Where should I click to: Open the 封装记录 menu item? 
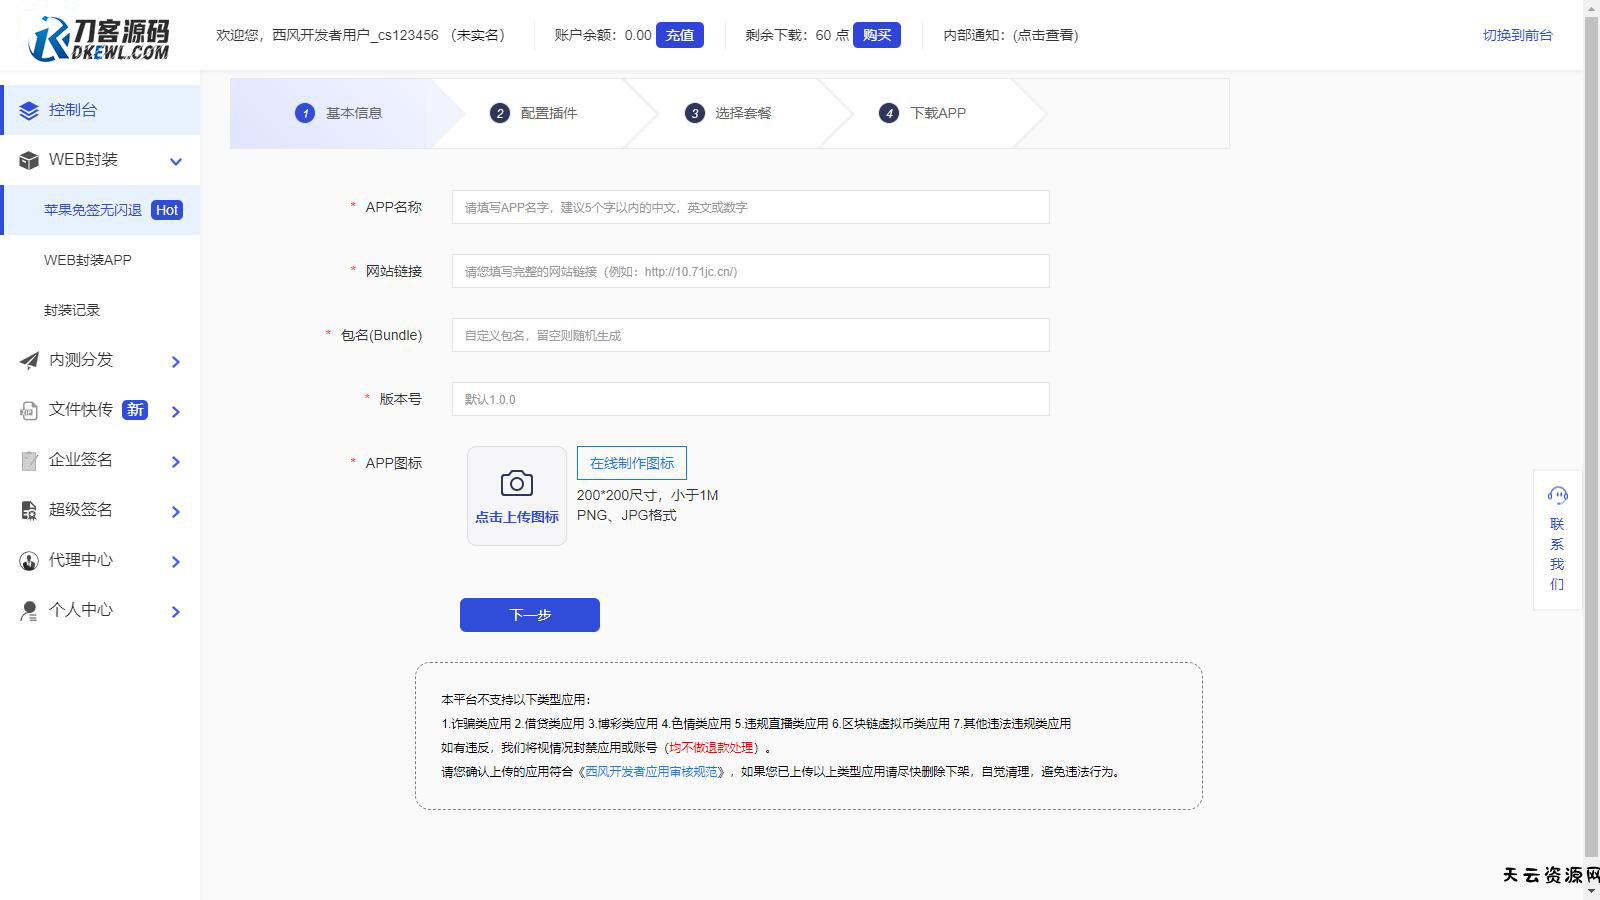click(72, 310)
